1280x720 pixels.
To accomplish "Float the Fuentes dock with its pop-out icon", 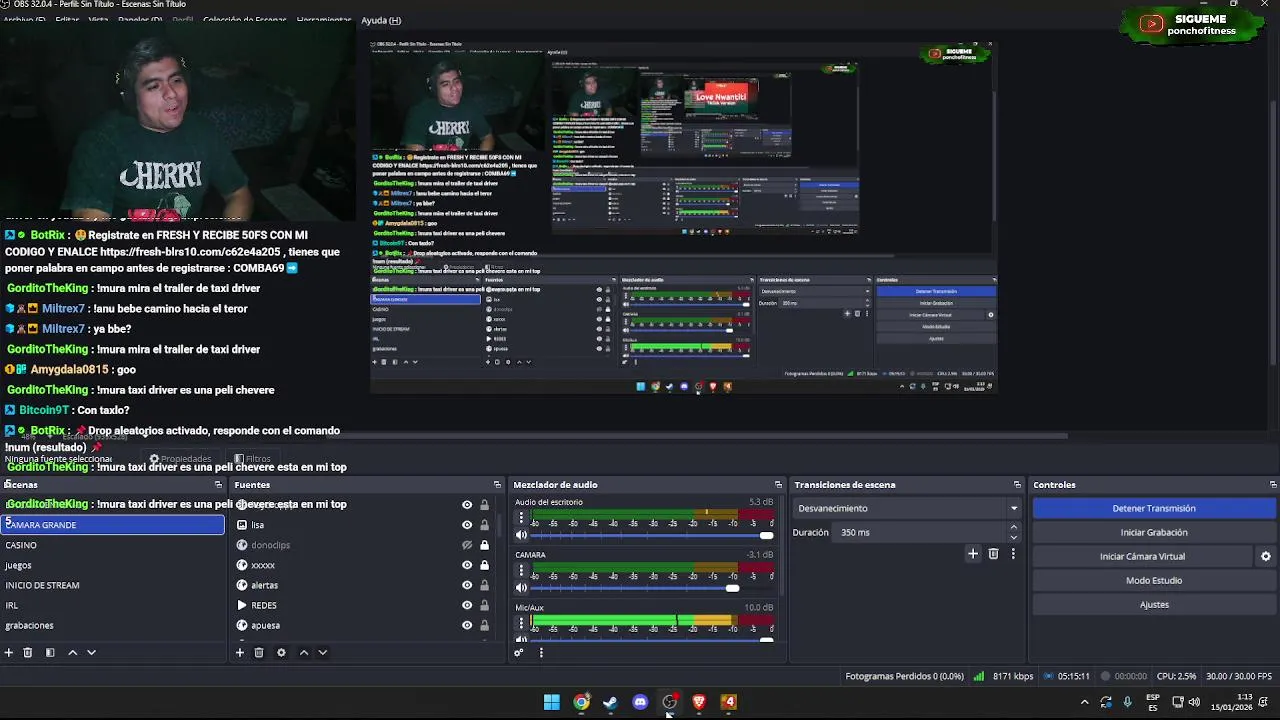I will tap(497, 485).
